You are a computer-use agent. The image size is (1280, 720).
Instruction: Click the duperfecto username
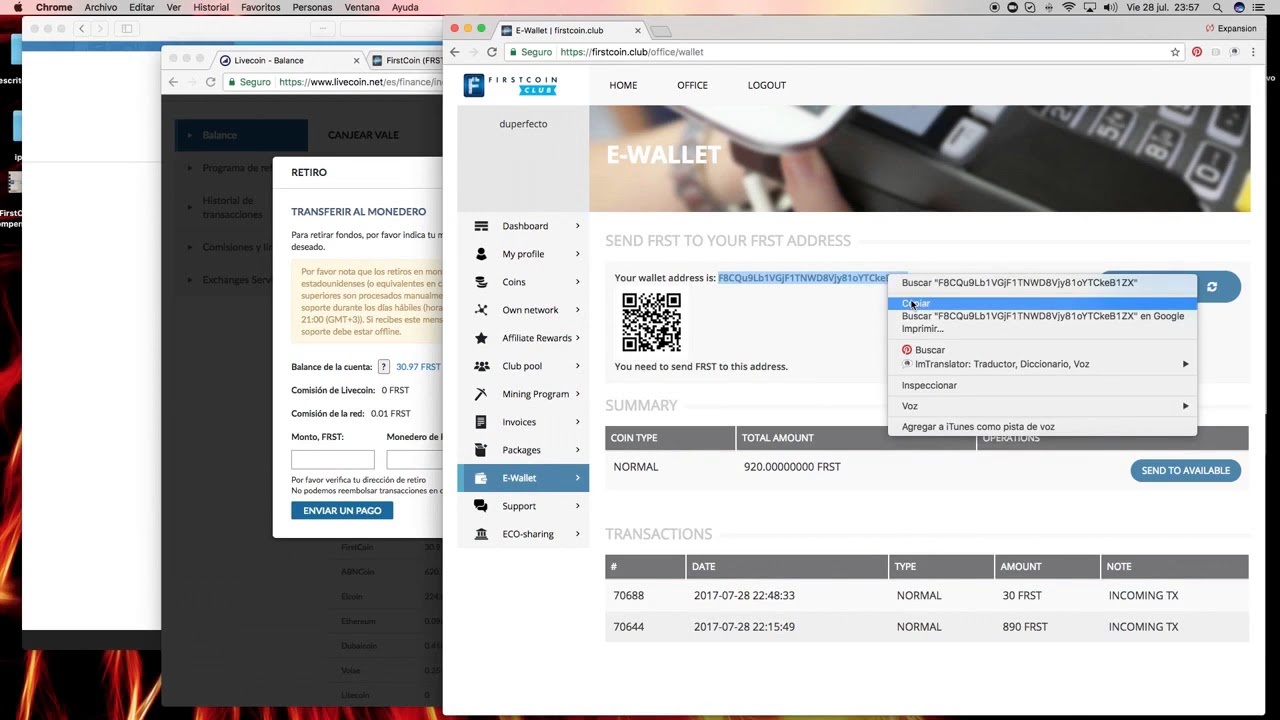coord(523,124)
